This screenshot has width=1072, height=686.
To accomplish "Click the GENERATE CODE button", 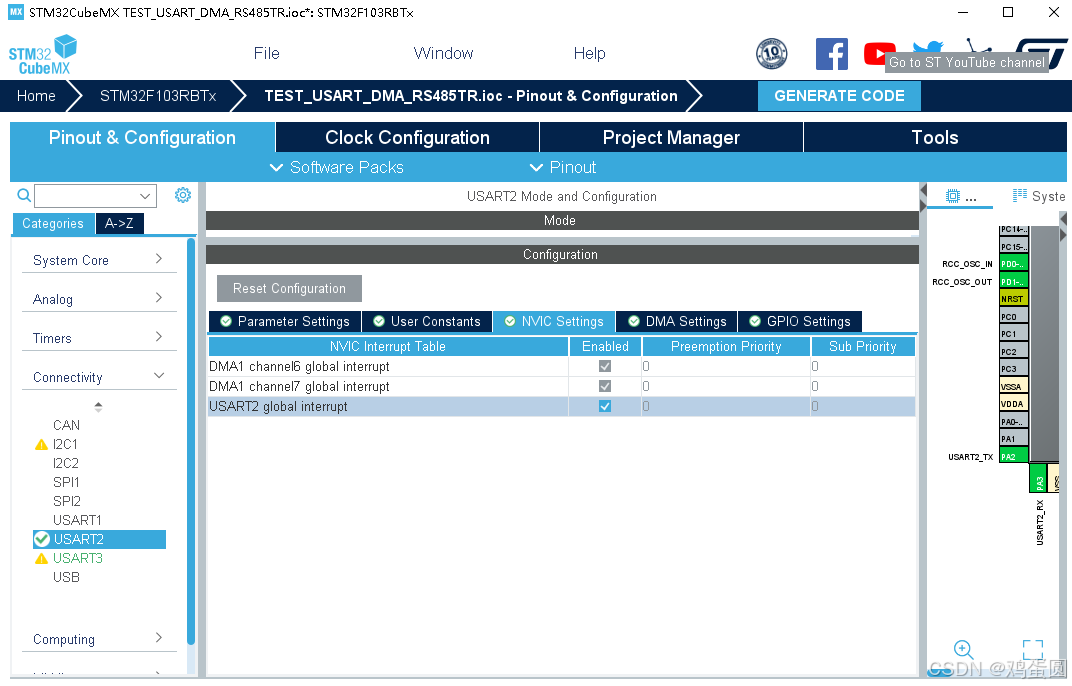I will (839, 96).
